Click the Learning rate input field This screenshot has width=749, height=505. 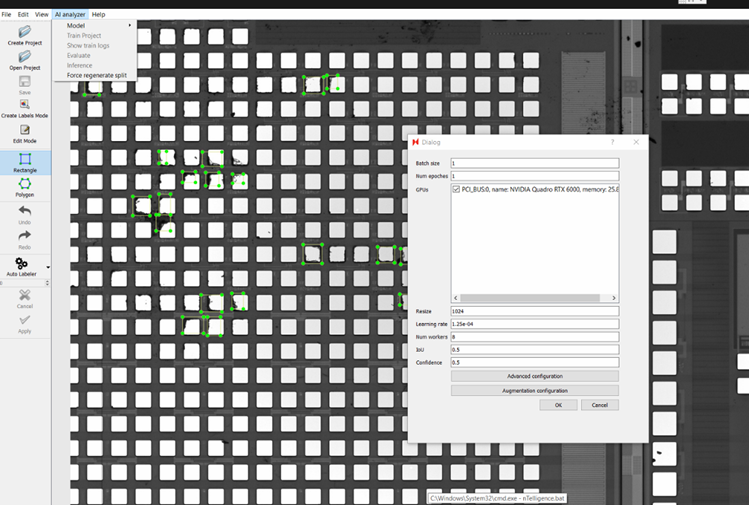coord(534,324)
